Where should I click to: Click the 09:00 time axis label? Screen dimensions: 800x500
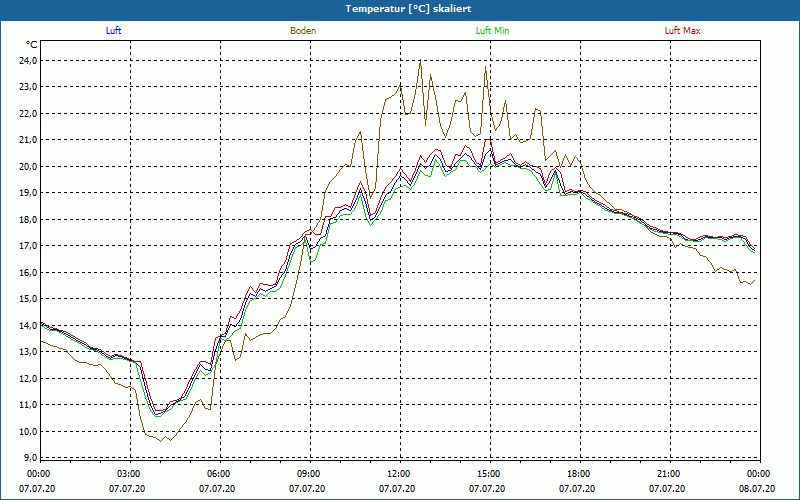pos(307,474)
